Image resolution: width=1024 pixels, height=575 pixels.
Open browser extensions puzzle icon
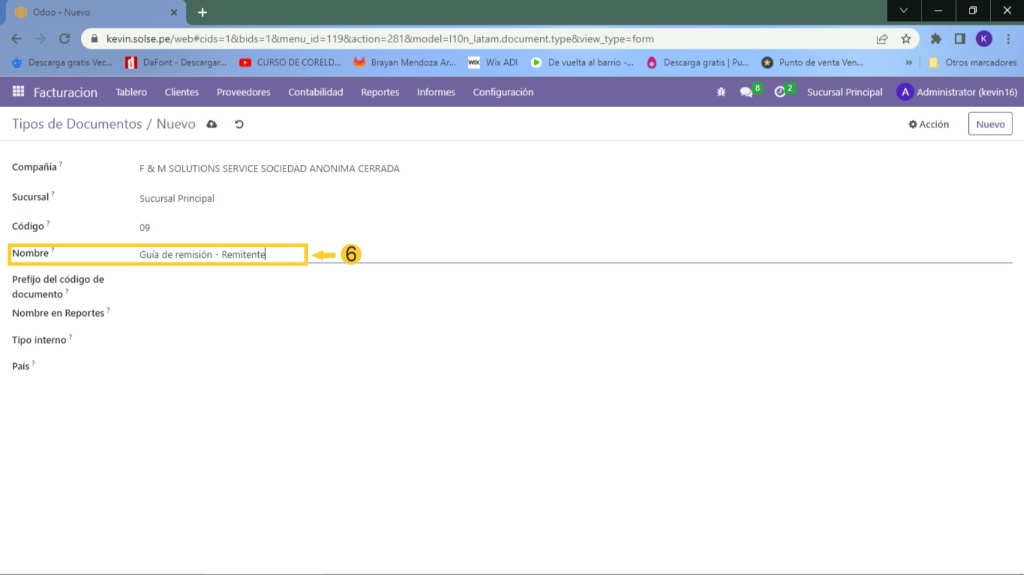pyautogui.click(x=936, y=39)
